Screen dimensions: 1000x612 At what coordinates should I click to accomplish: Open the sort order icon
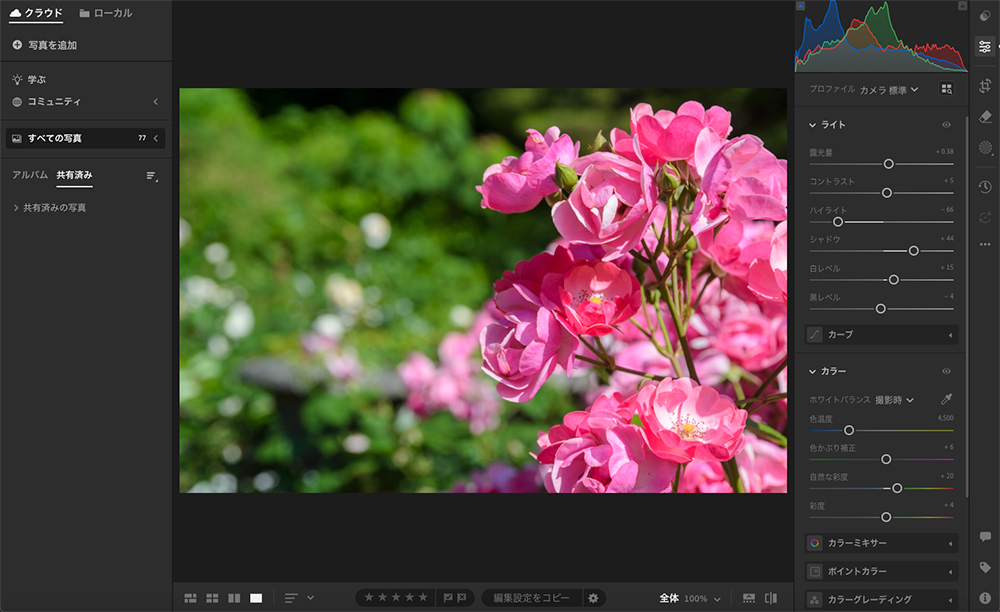(291, 598)
